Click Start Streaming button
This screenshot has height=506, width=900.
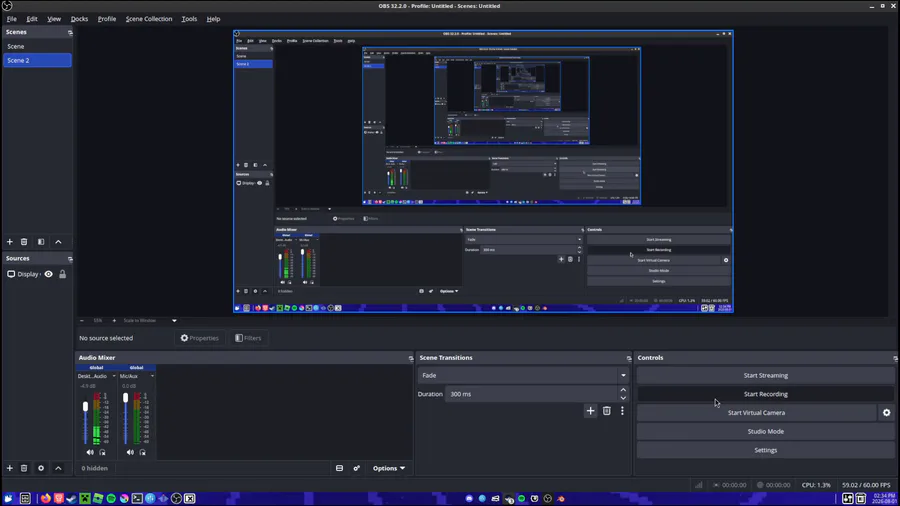click(x=766, y=375)
